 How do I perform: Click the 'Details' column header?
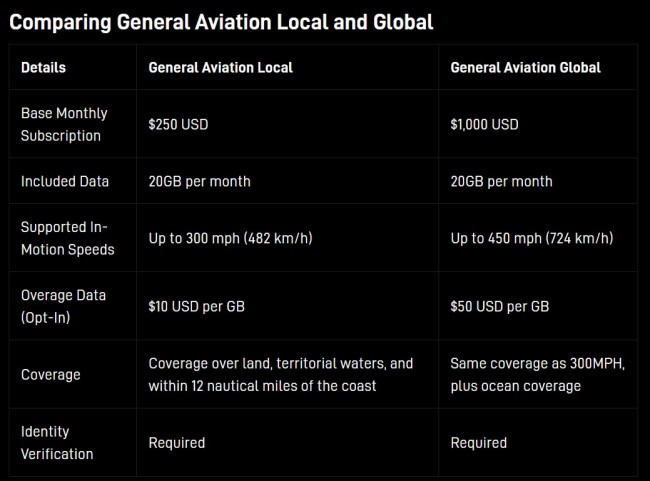(43, 68)
